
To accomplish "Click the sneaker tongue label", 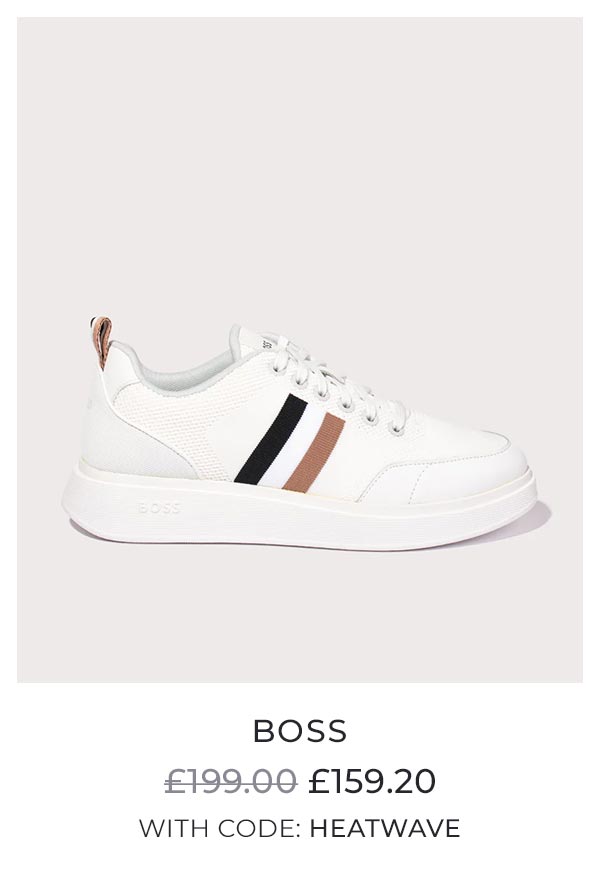I will coord(268,340).
